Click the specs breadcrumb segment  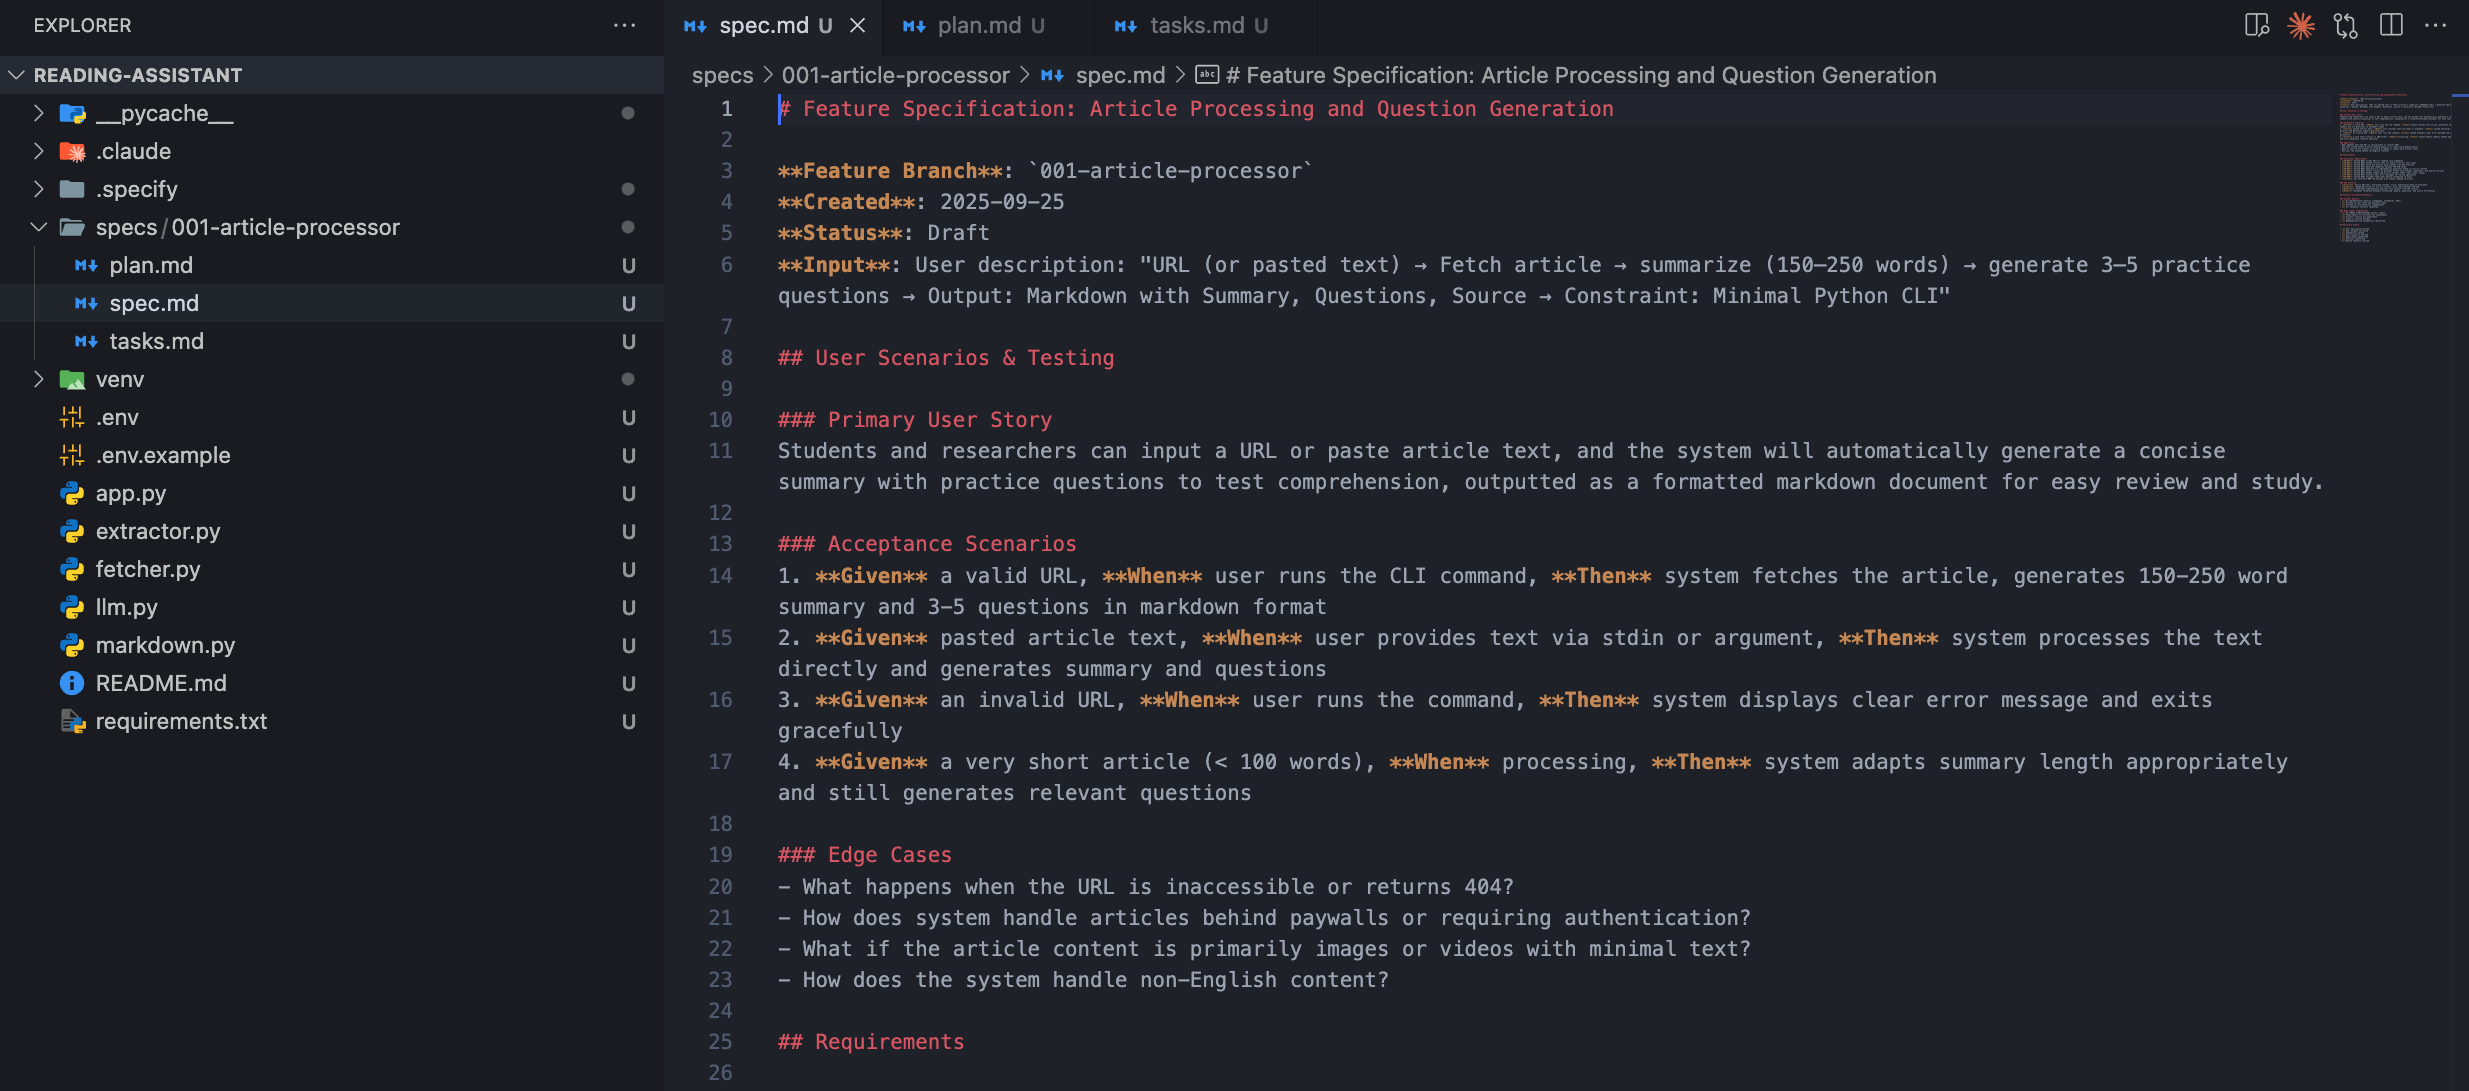pyautogui.click(x=722, y=75)
